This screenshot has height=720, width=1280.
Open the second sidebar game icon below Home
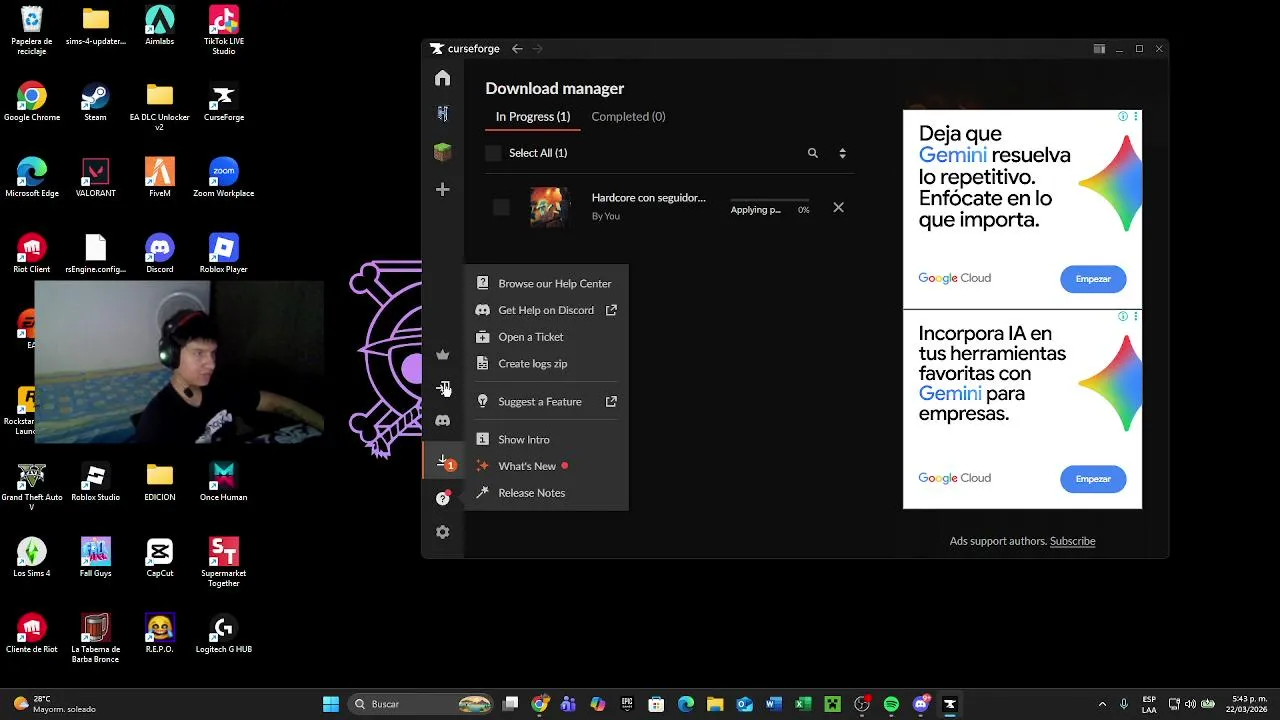point(443,114)
